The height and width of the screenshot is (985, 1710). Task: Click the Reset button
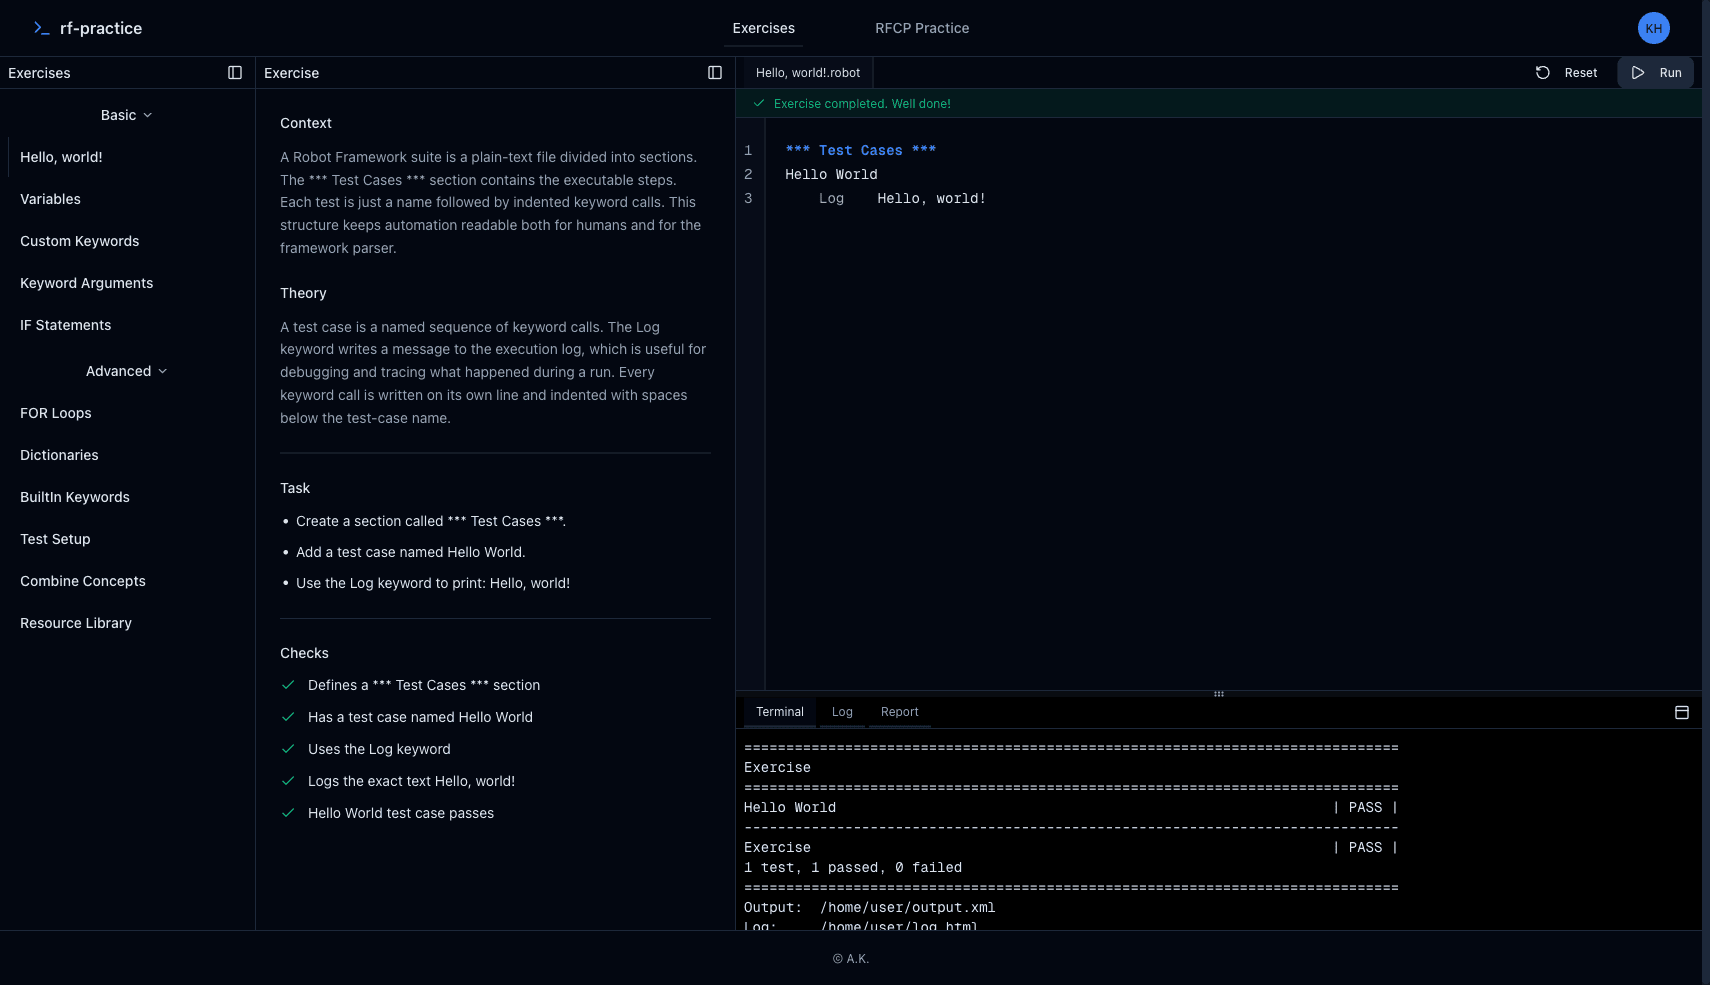[1567, 73]
